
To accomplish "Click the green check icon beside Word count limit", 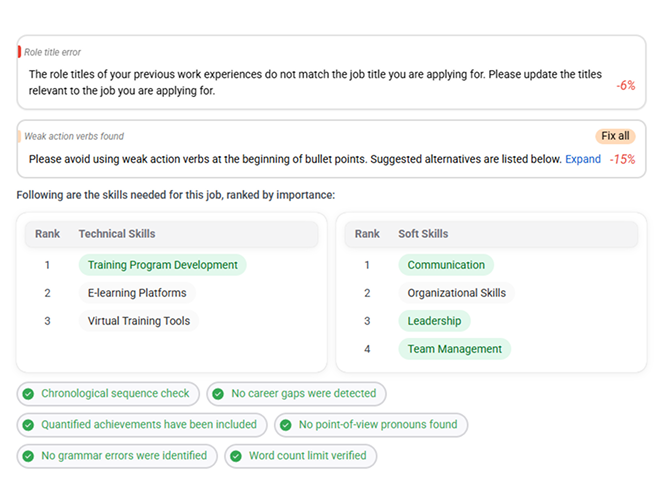I will click(236, 457).
